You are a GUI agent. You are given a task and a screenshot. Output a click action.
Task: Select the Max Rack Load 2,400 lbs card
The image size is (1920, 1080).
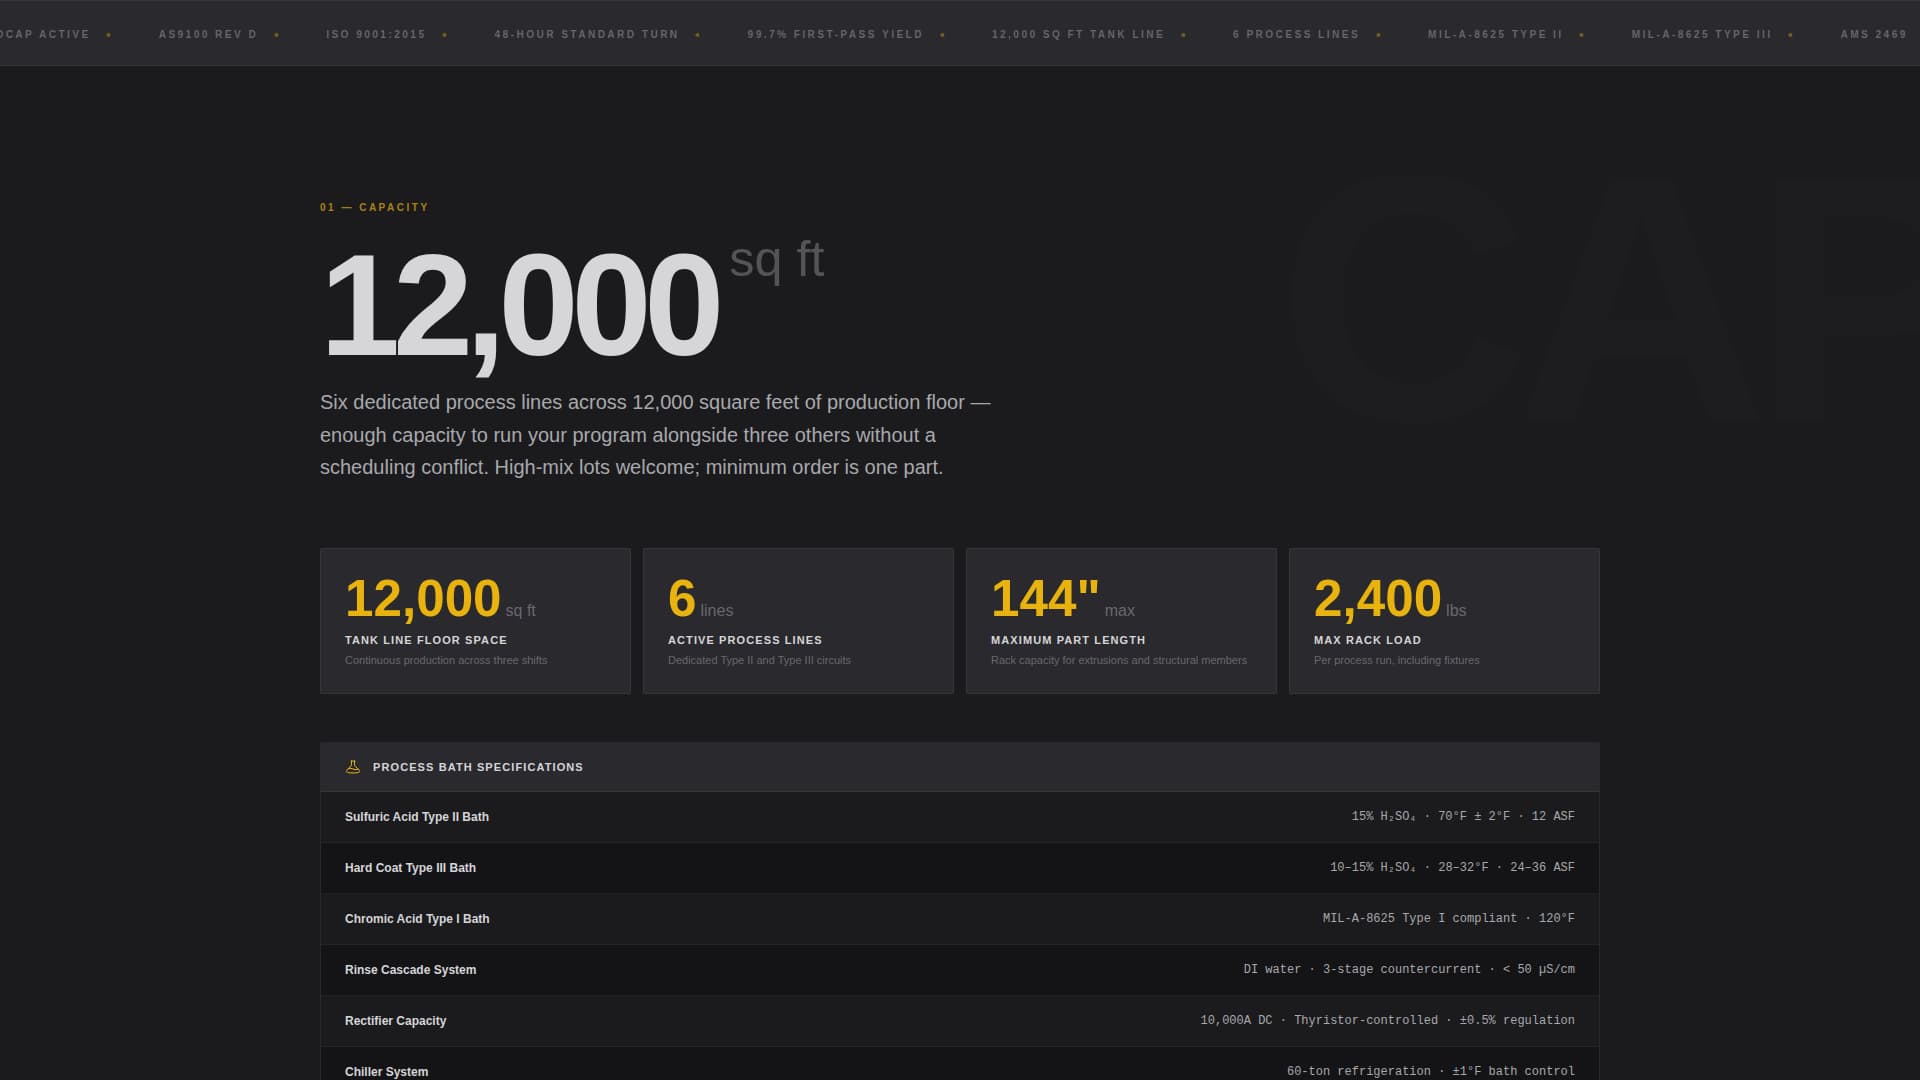pos(1443,620)
